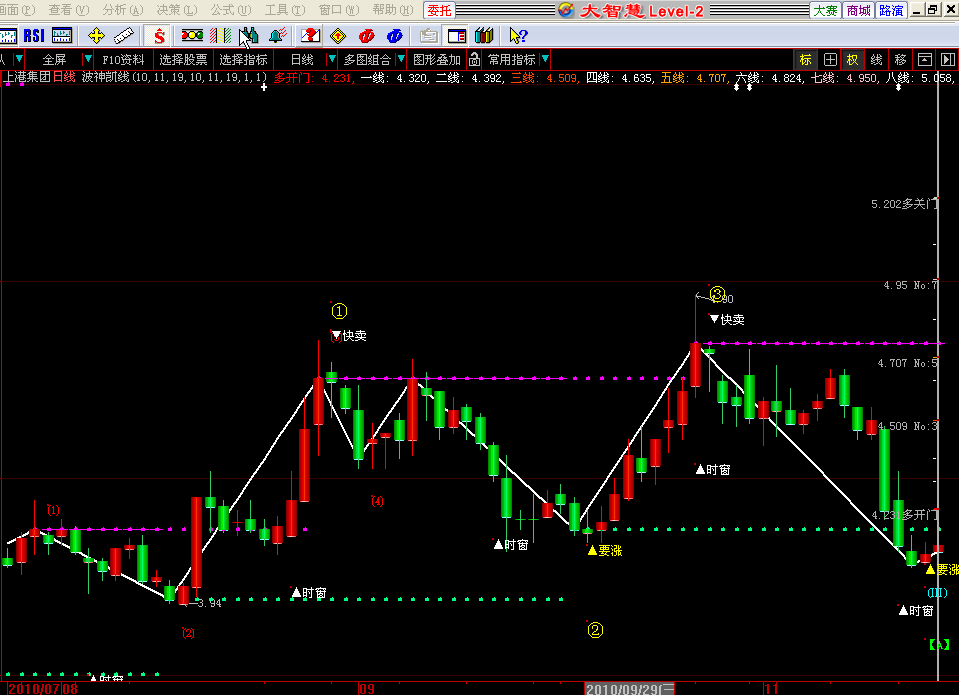The image size is (959, 695).
Task: Open the 查看(V) menu
Action: (x=68, y=10)
